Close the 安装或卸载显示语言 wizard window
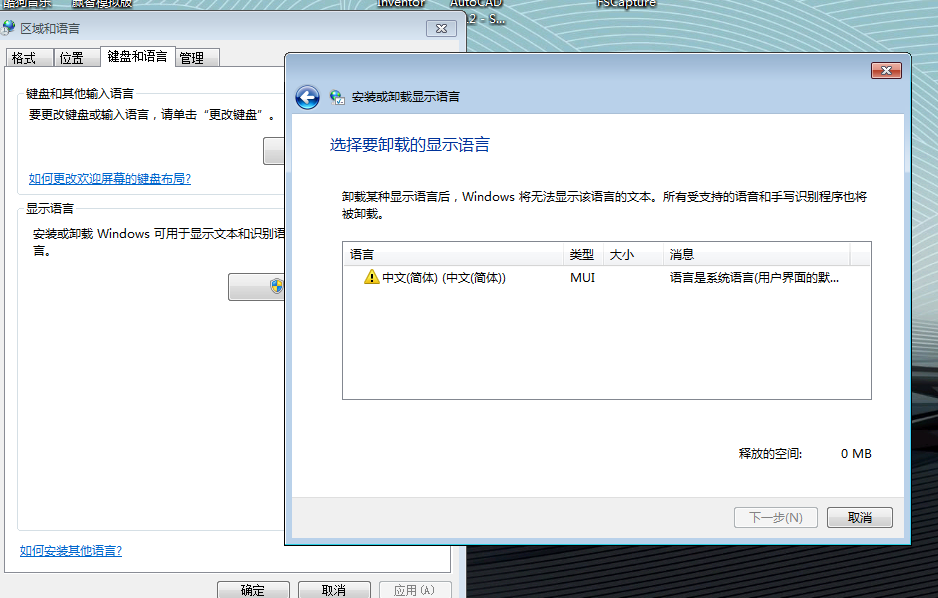This screenshot has height=598, width=938. [x=886, y=70]
